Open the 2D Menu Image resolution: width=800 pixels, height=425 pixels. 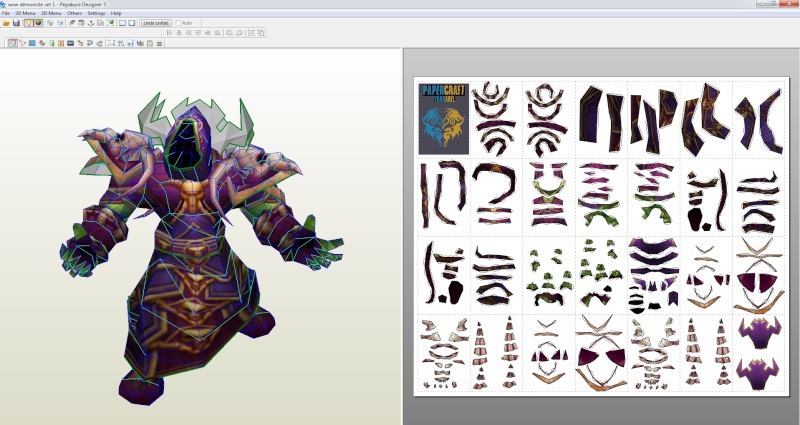(51, 13)
